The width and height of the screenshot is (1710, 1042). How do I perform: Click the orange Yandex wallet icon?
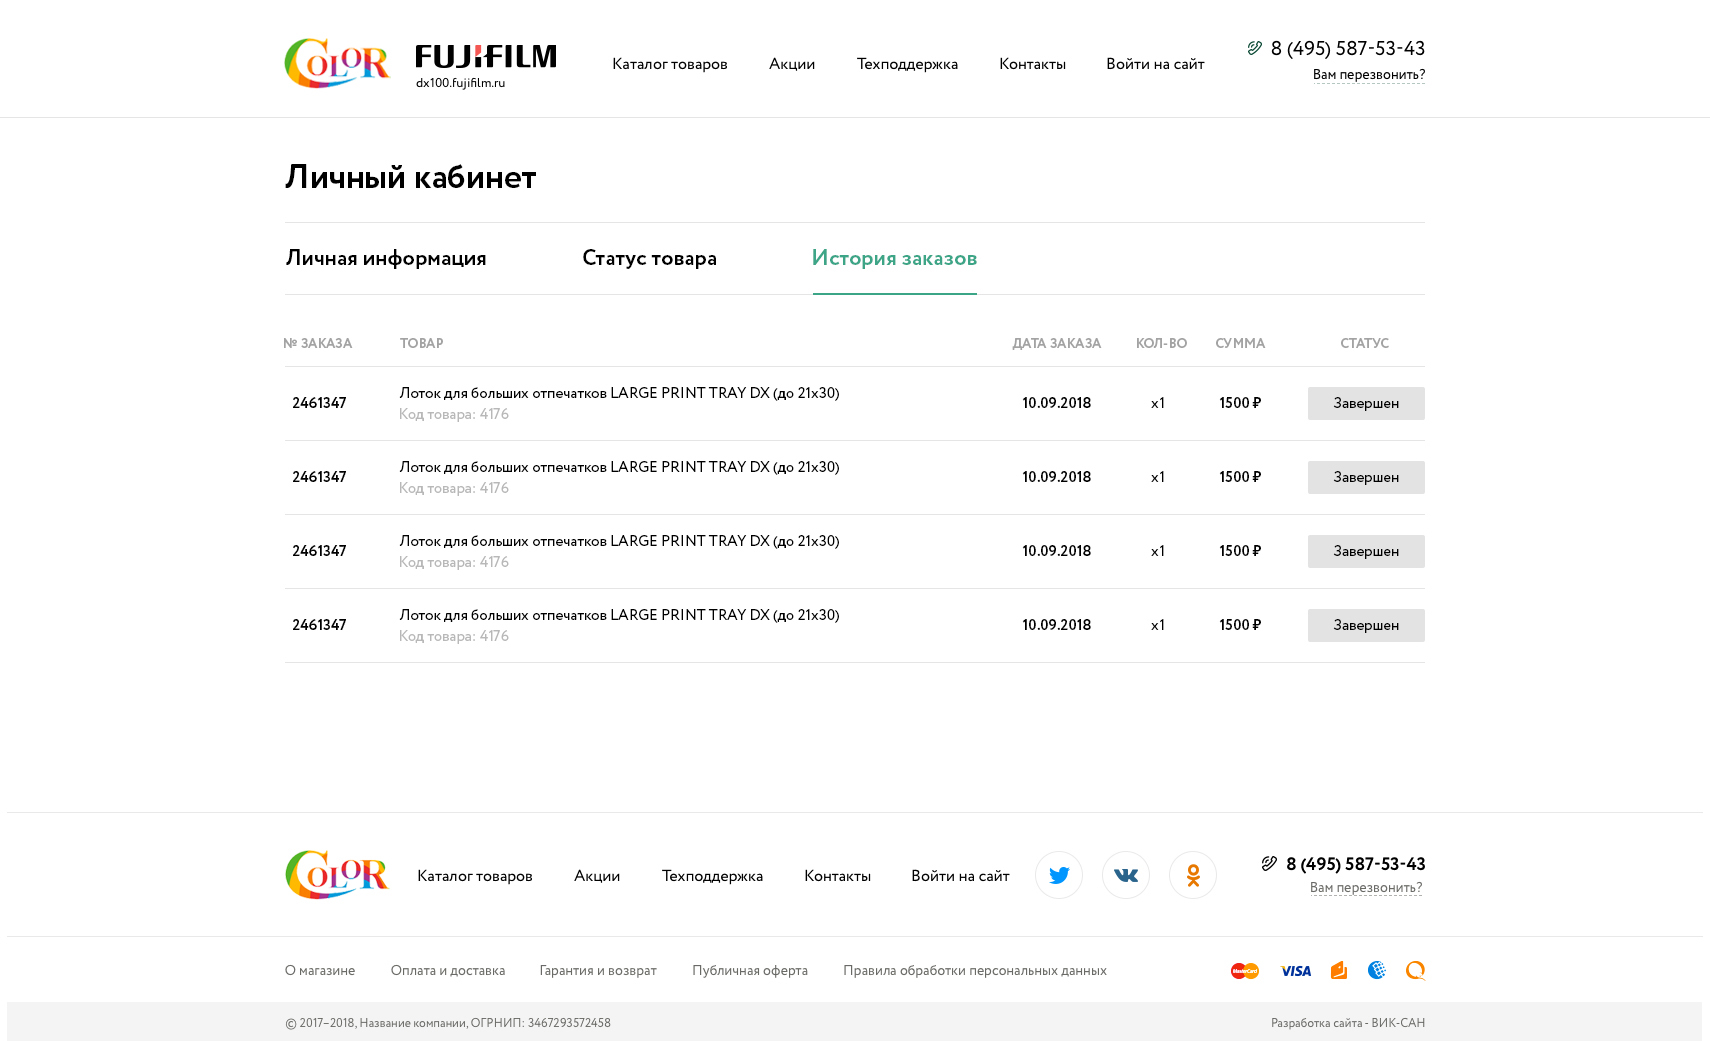(x=1339, y=970)
